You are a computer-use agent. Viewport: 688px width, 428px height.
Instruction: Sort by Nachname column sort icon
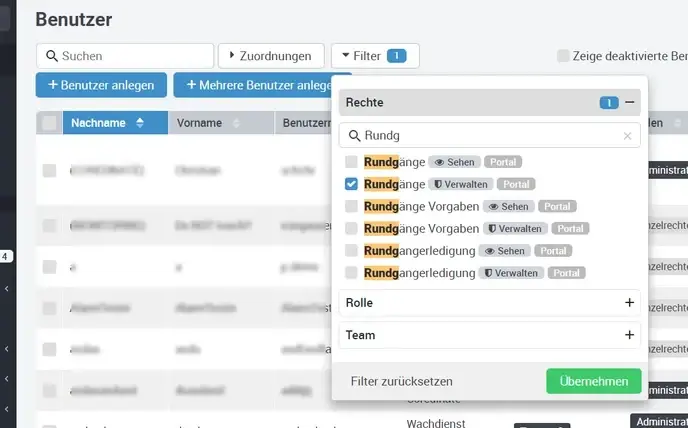pos(140,123)
